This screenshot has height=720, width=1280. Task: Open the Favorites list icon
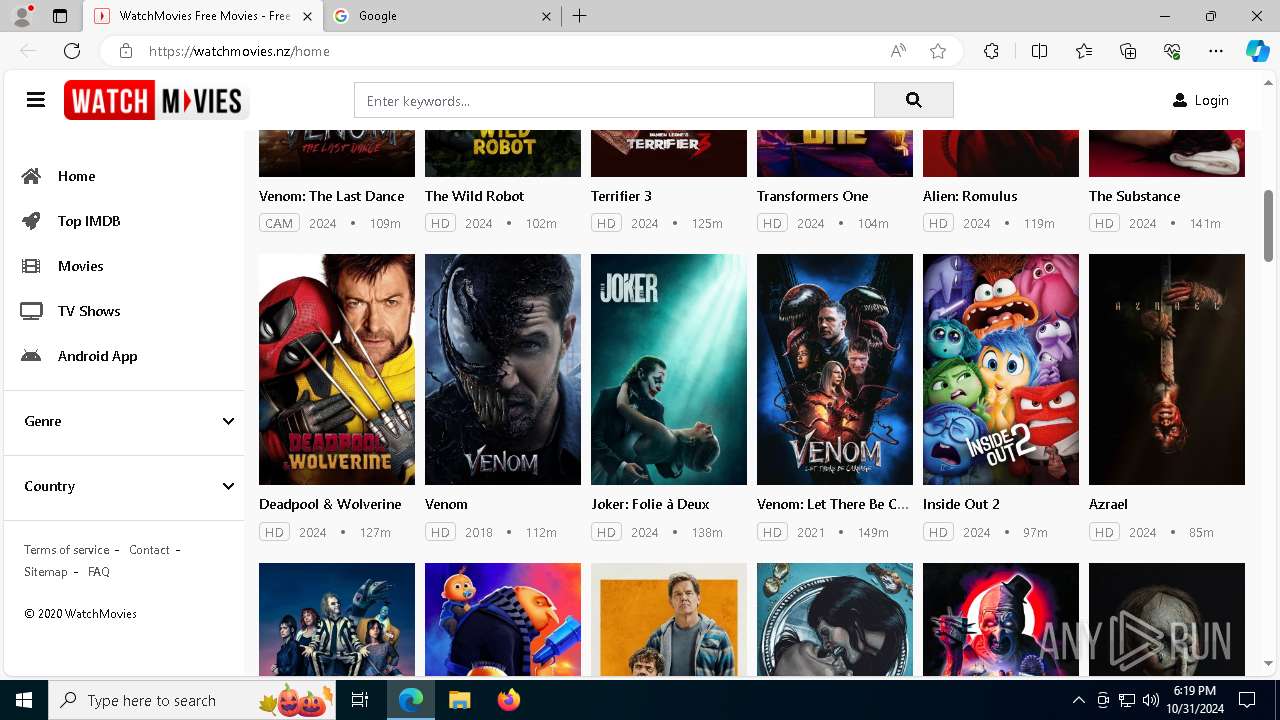click(1084, 51)
